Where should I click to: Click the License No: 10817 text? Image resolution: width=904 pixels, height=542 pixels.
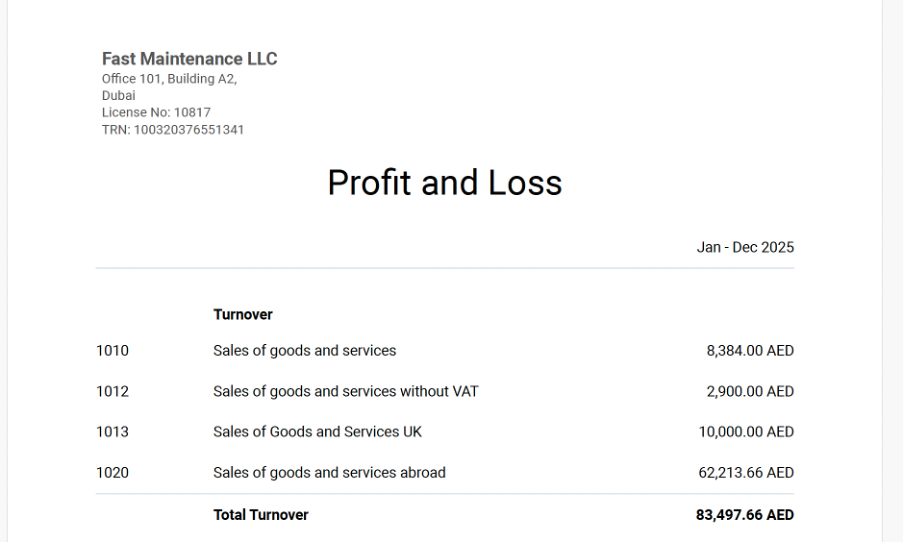(156, 113)
